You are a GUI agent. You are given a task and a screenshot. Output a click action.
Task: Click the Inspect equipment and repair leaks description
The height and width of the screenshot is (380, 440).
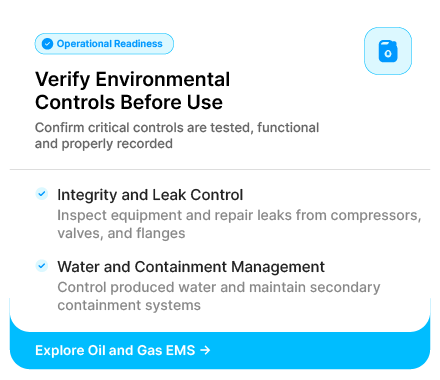coord(239,224)
